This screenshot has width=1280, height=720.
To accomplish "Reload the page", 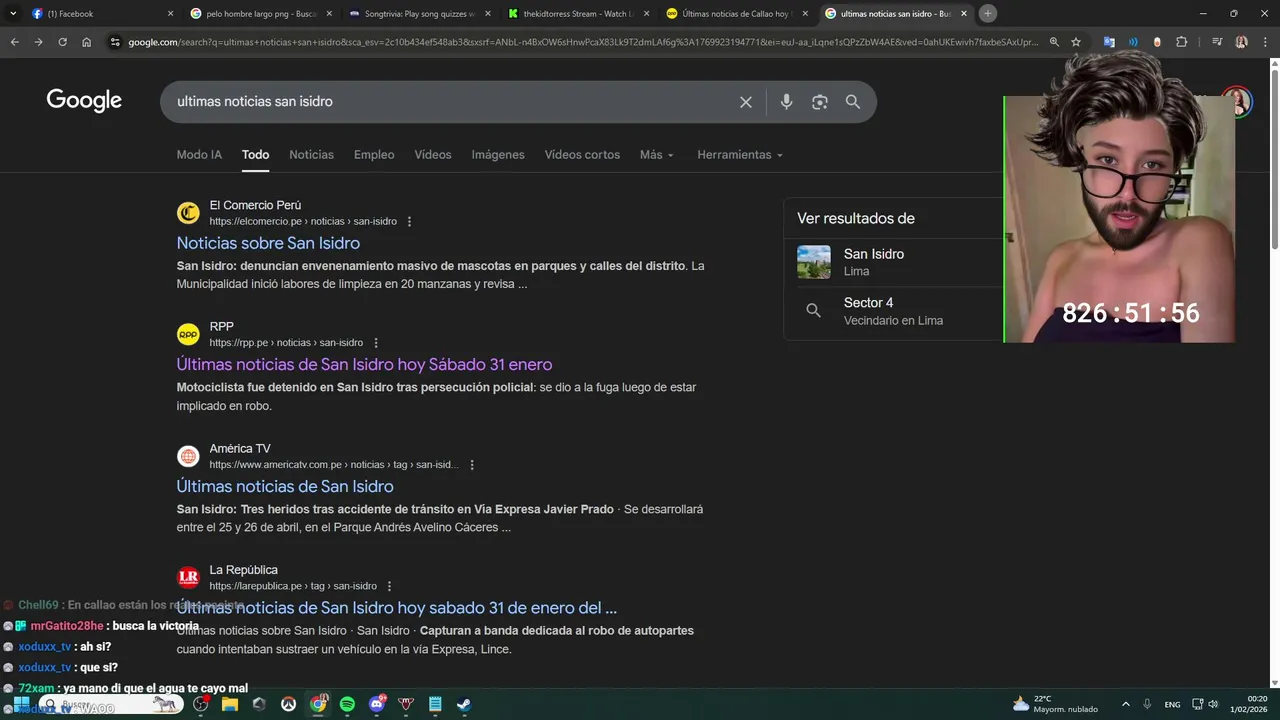I will pyautogui.click(x=62, y=42).
